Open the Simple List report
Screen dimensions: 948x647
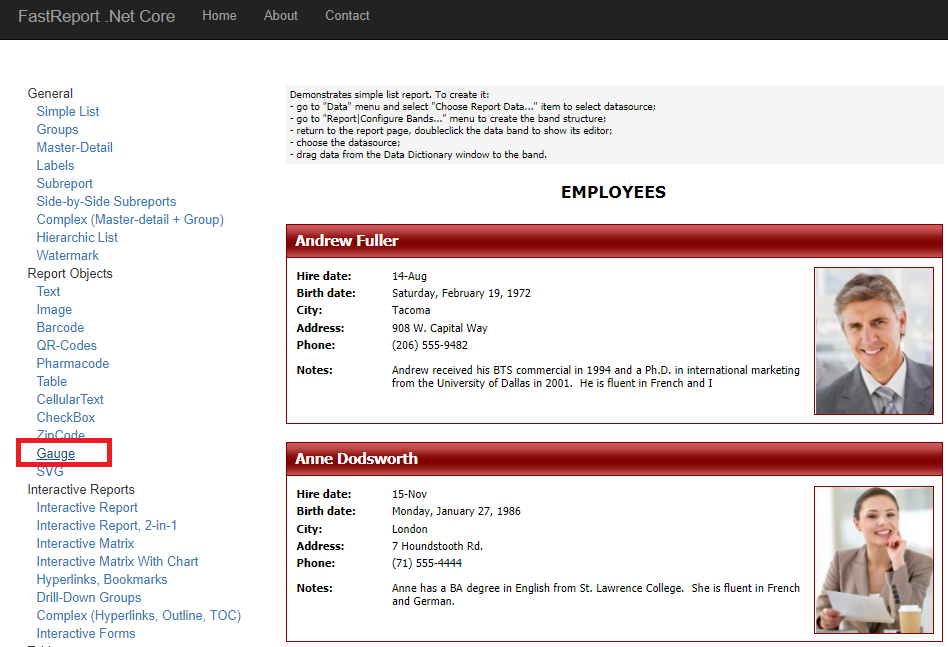(x=68, y=111)
